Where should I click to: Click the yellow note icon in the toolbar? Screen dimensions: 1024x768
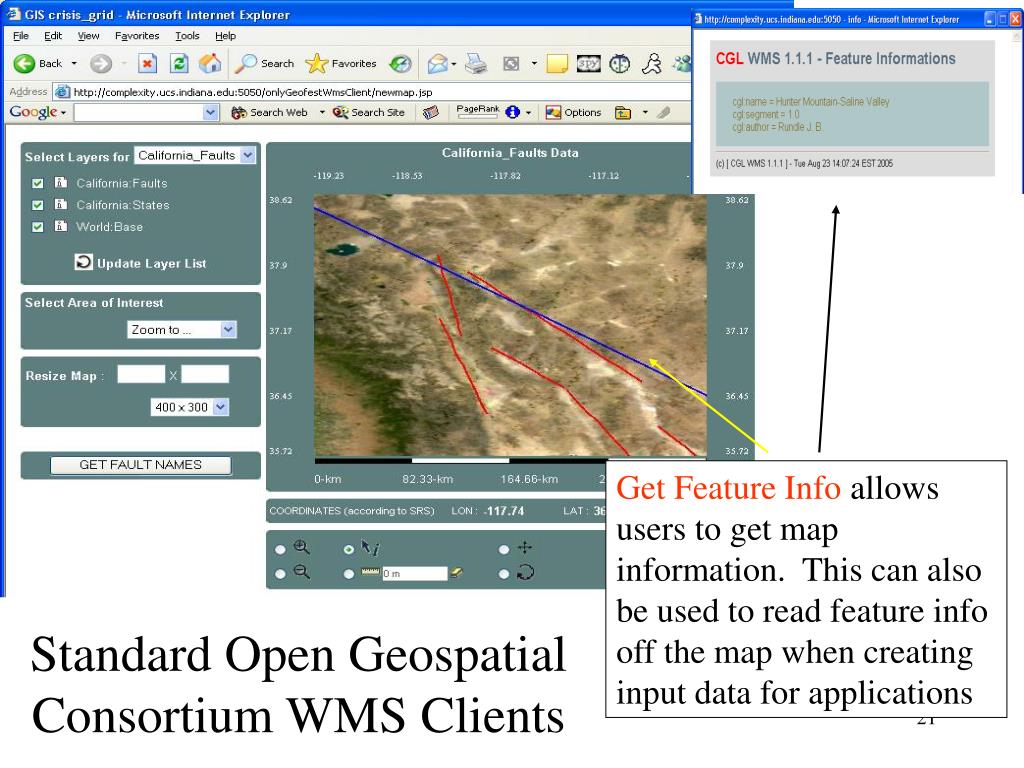pyautogui.click(x=556, y=63)
